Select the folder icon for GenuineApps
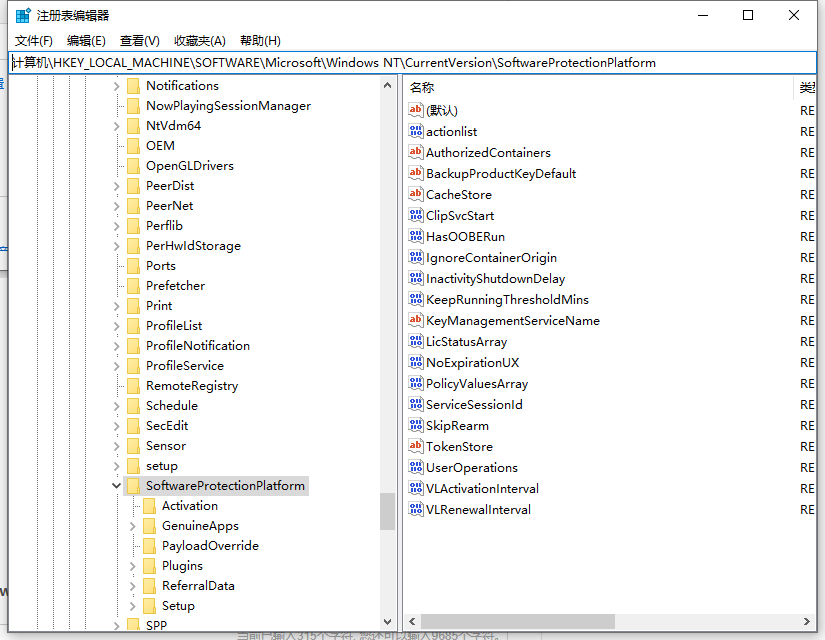 [x=149, y=526]
